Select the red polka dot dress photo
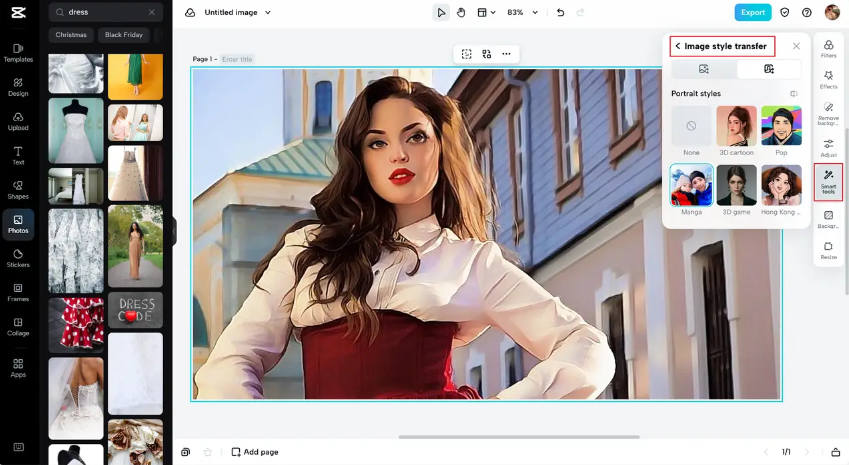Viewport: 849px width, 465px height. coord(76,325)
